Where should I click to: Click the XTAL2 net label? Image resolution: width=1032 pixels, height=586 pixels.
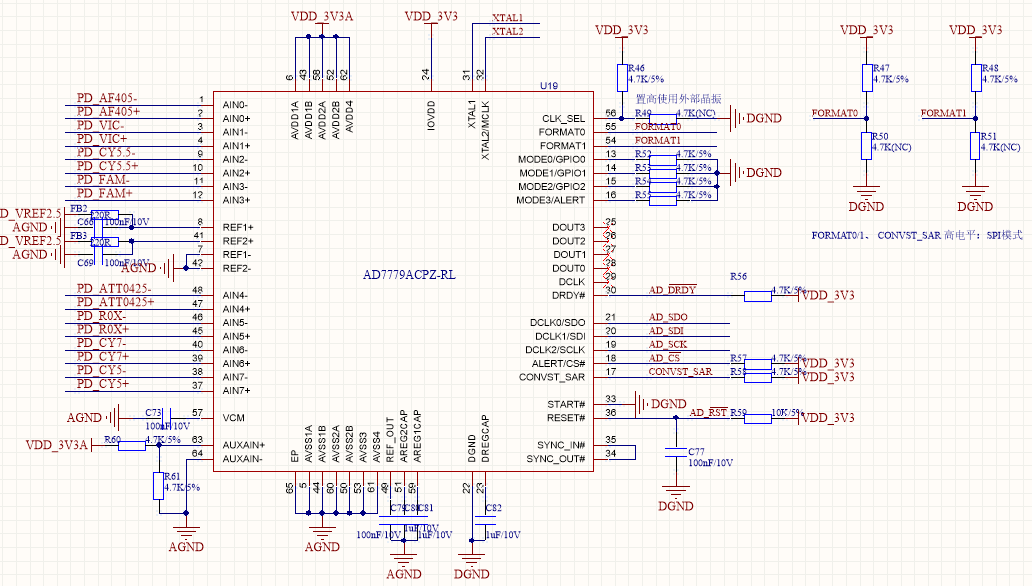[507, 32]
